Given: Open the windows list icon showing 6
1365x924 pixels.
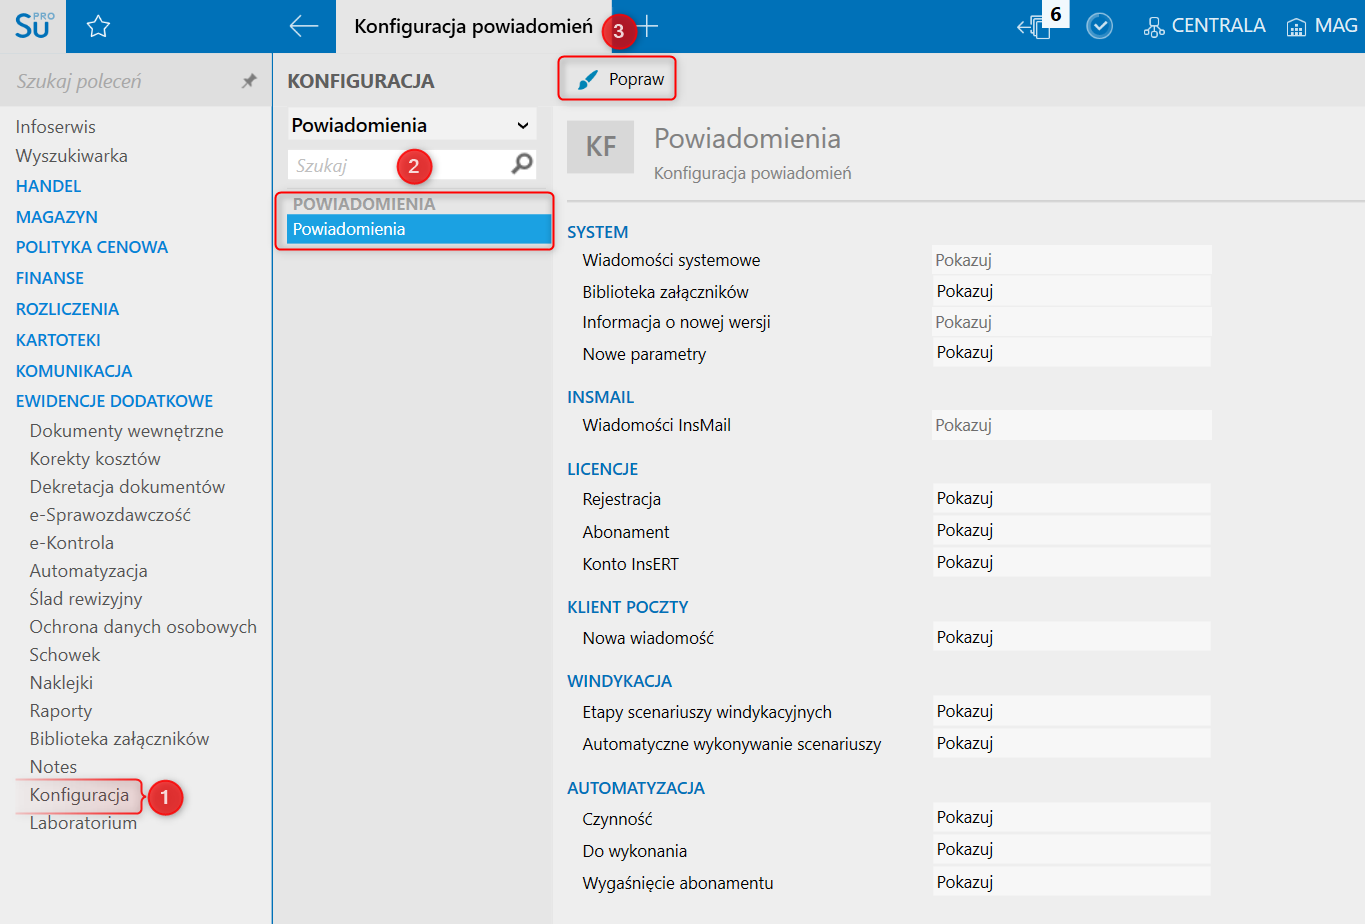Looking at the screenshot, I should point(1035,27).
